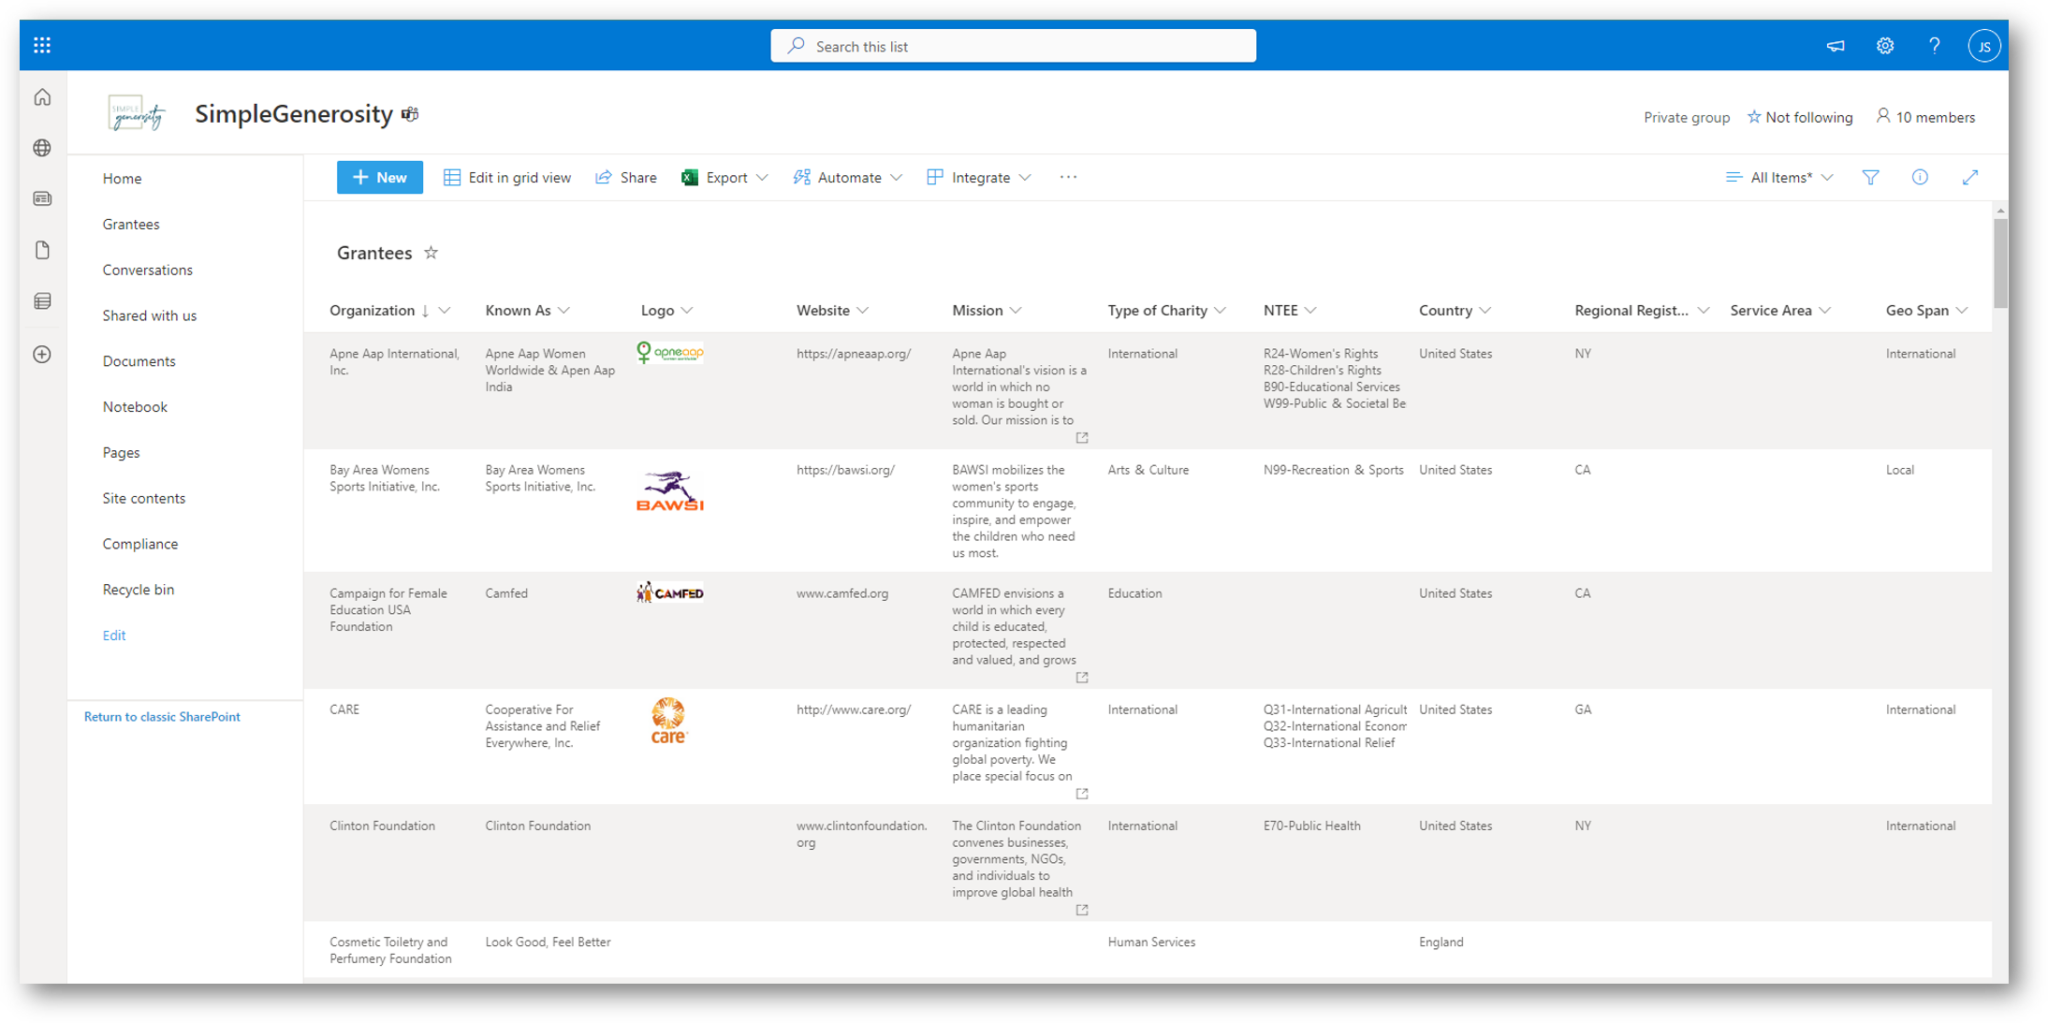Open the settings gear icon
Screen dimensions: 2048x1023
tap(1885, 46)
